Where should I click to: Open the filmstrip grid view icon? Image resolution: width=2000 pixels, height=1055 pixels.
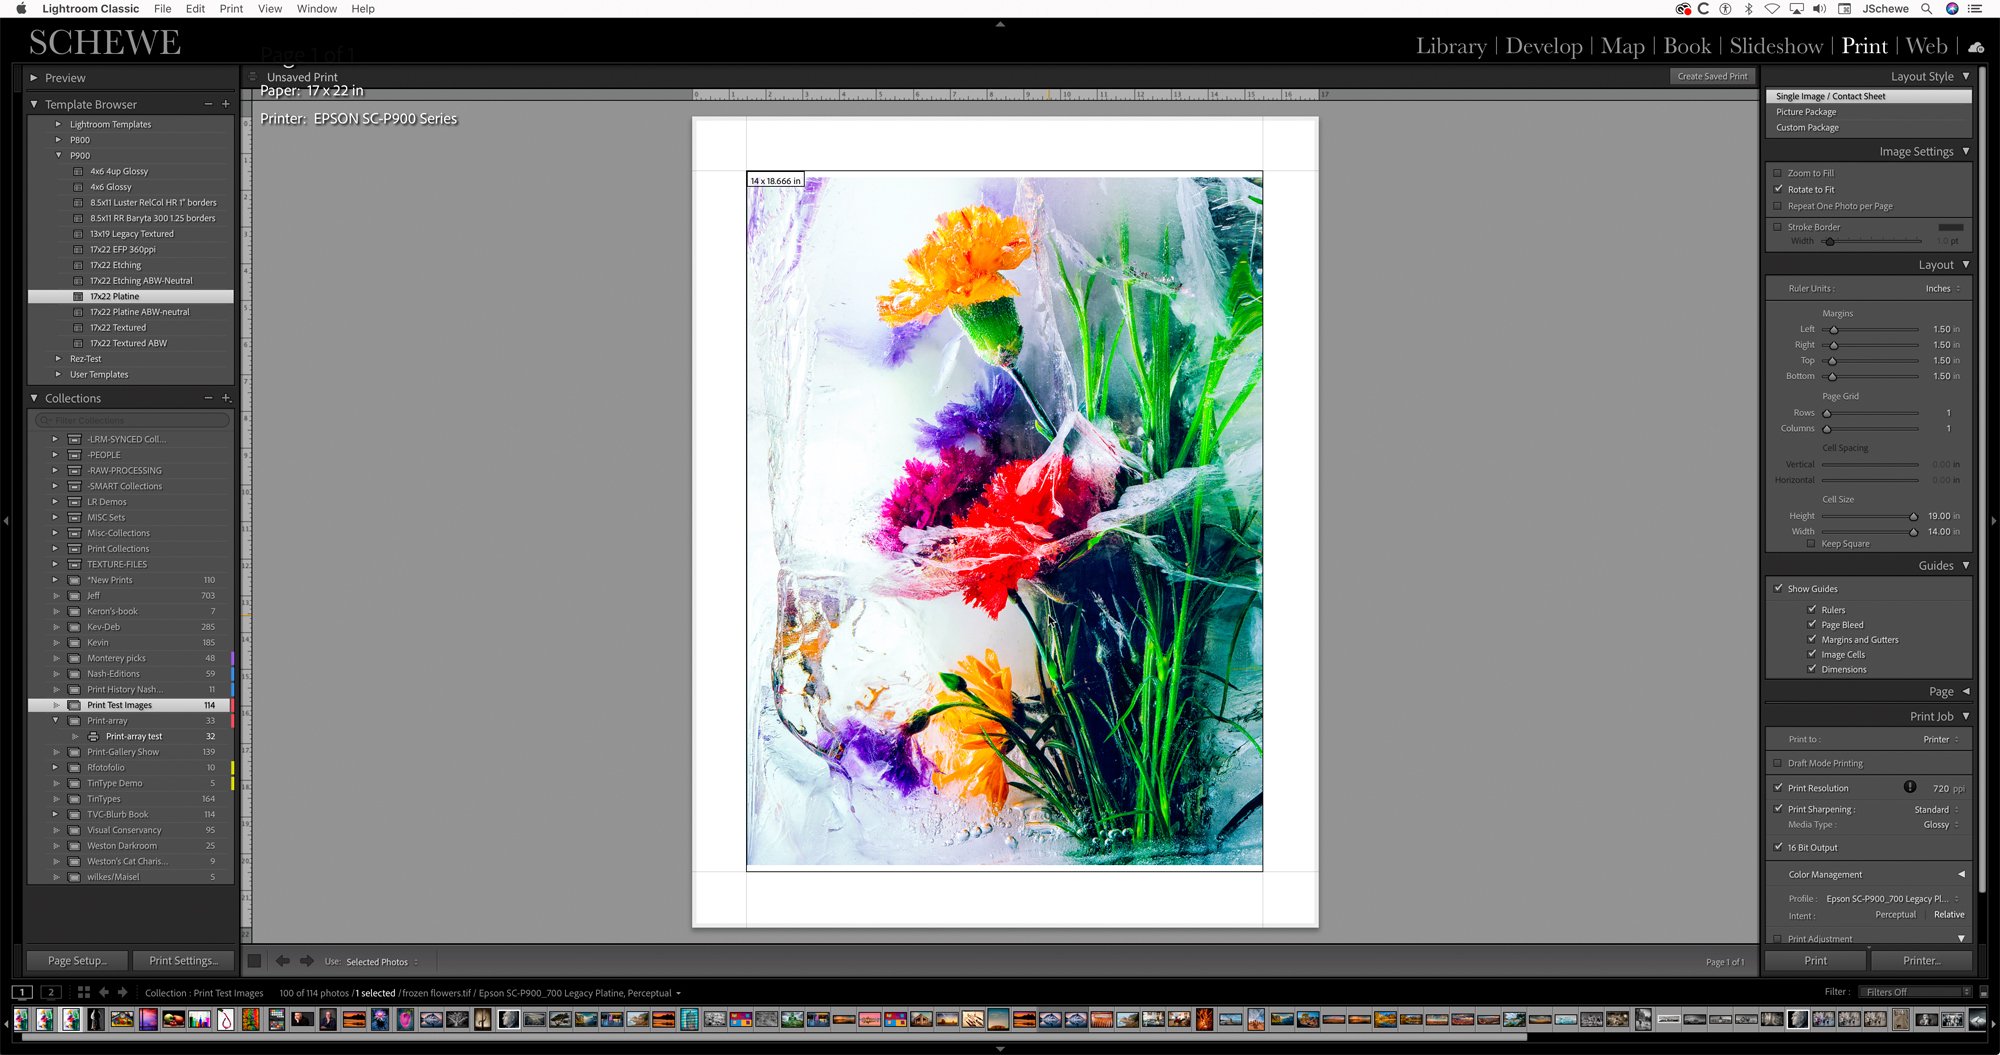tap(84, 992)
